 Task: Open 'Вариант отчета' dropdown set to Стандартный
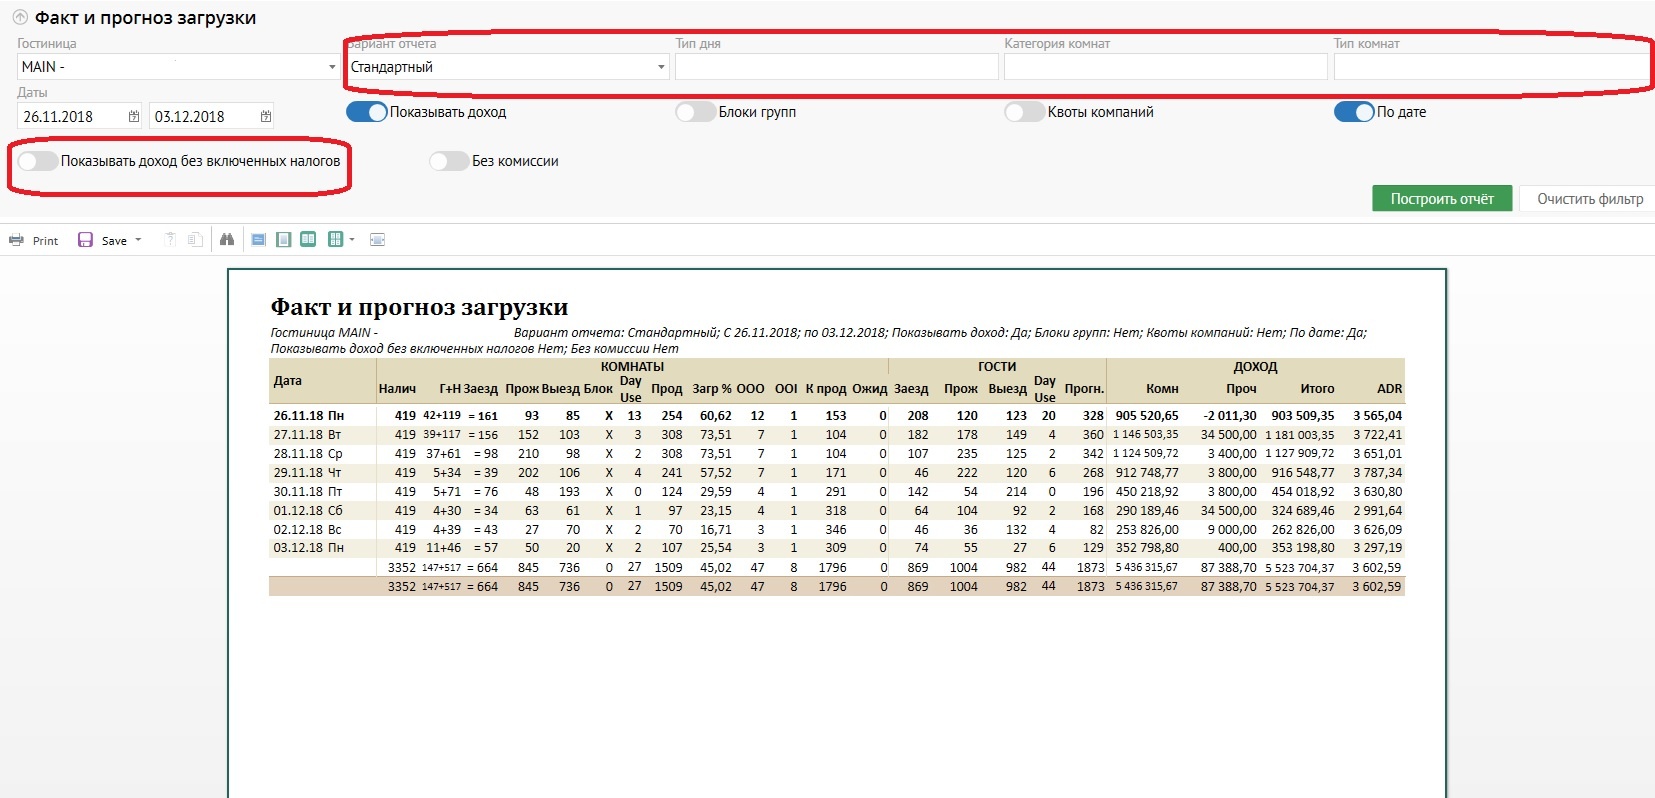[x=661, y=67]
